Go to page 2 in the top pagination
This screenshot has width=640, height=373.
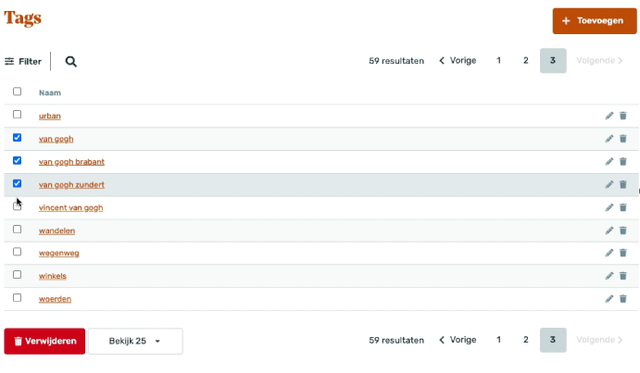point(526,60)
